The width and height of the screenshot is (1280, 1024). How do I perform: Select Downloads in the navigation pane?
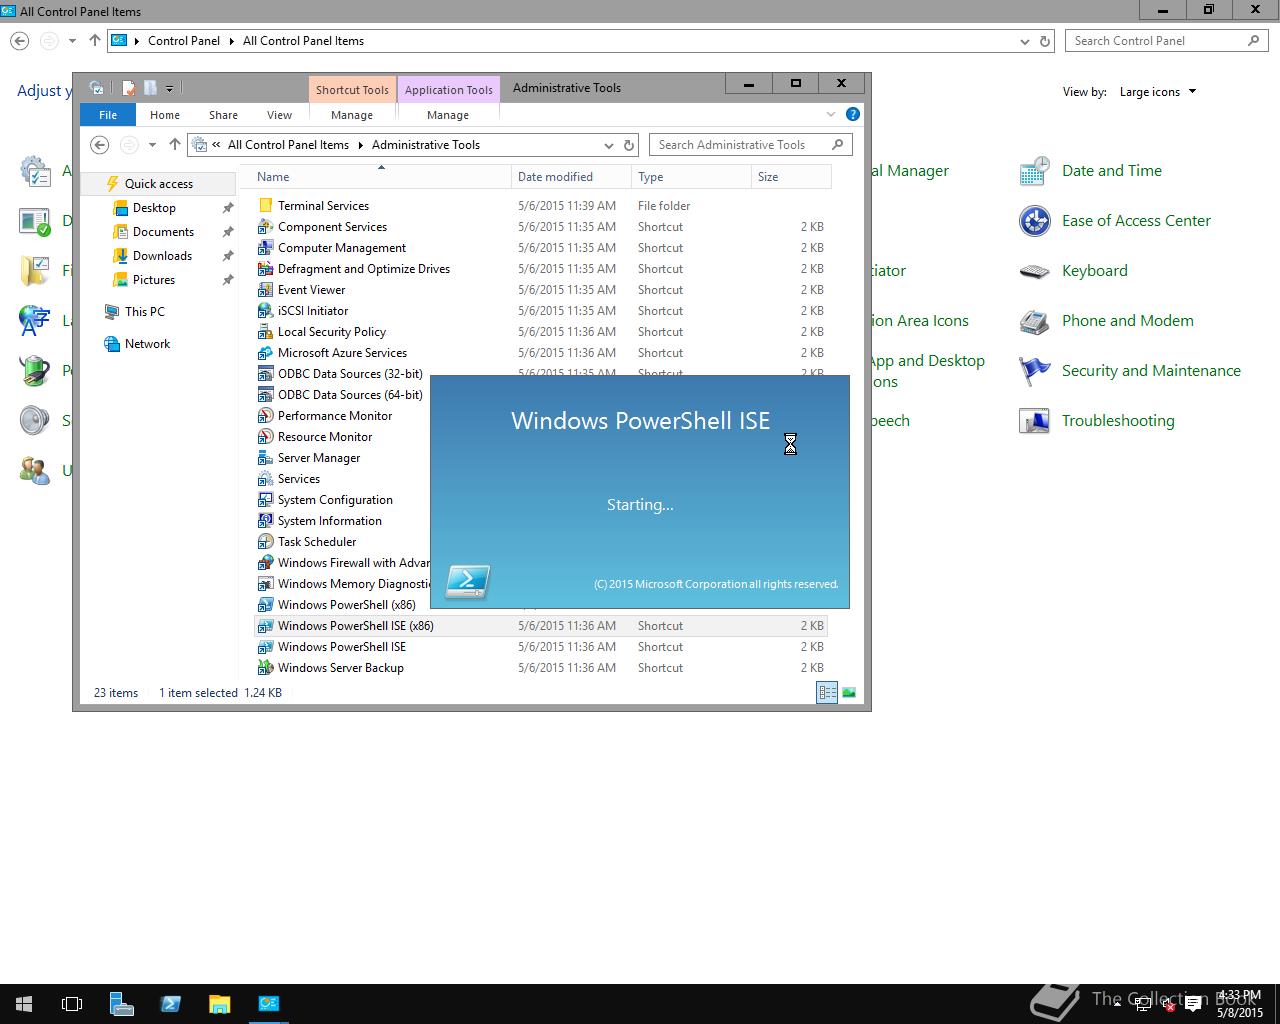tap(162, 256)
